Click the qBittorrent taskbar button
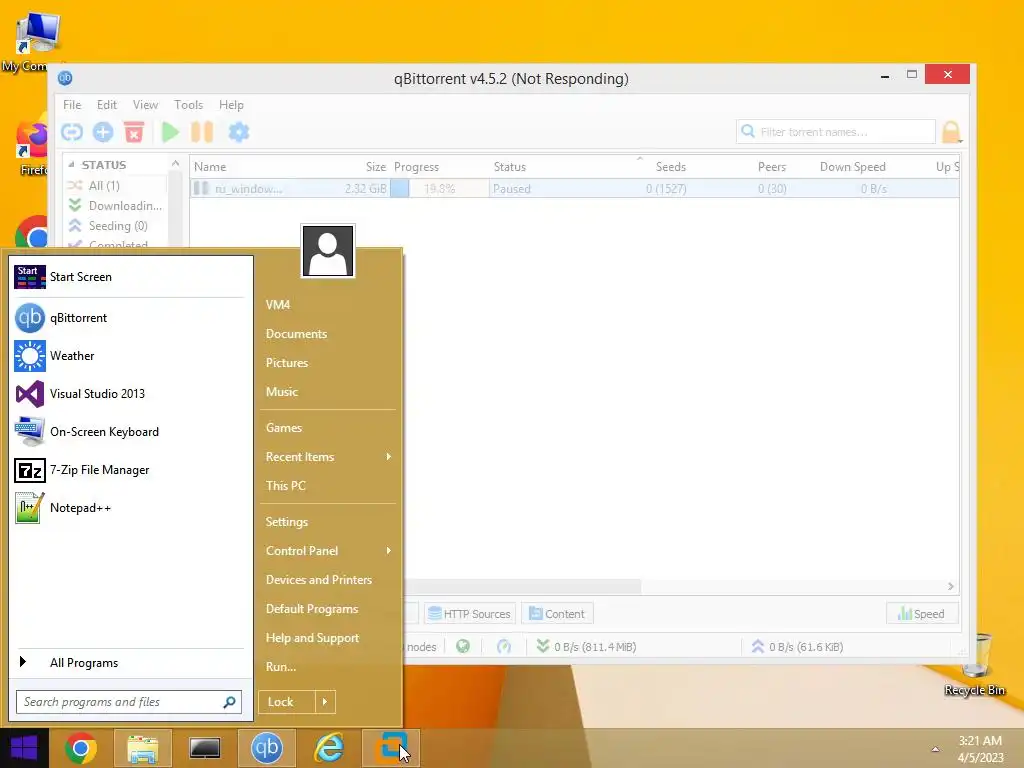1024x768 pixels. (x=266, y=748)
